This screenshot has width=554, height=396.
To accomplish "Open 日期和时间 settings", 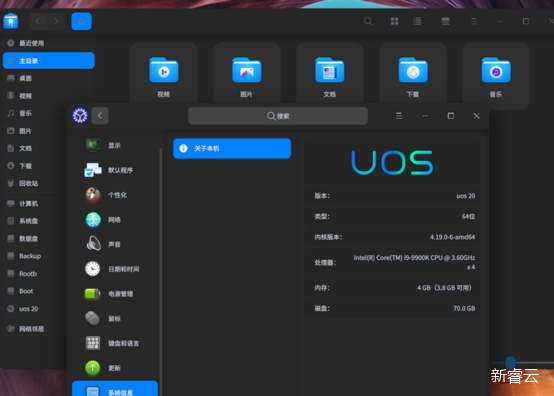I will [x=115, y=269].
